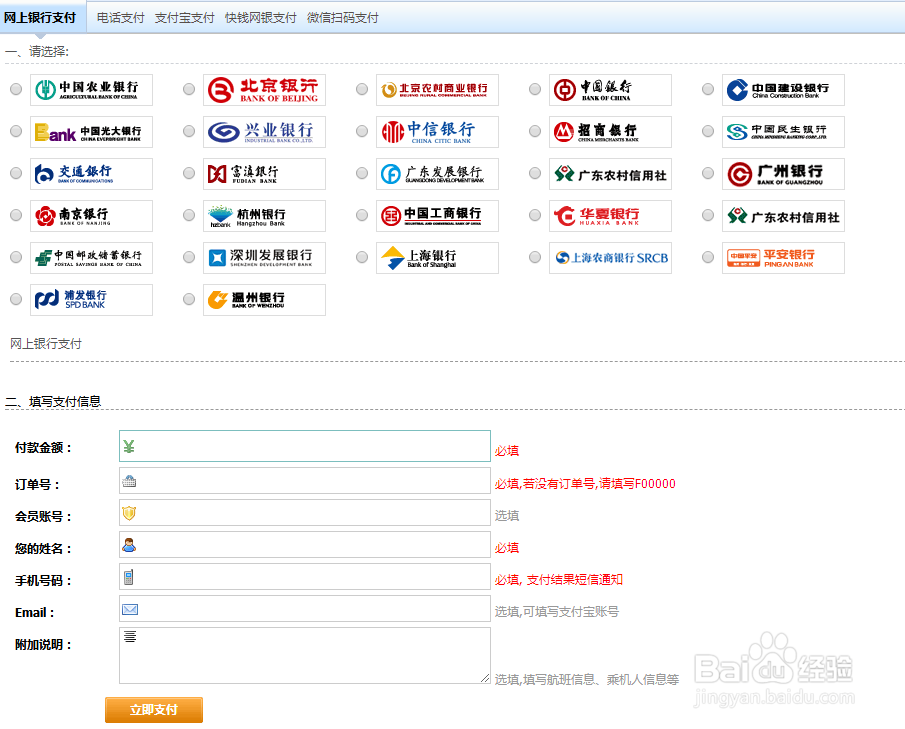The image size is (905, 729).
Task: Select the radio button for Agricultural Bank of China
Action: pyautogui.click(x=16, y=89)
